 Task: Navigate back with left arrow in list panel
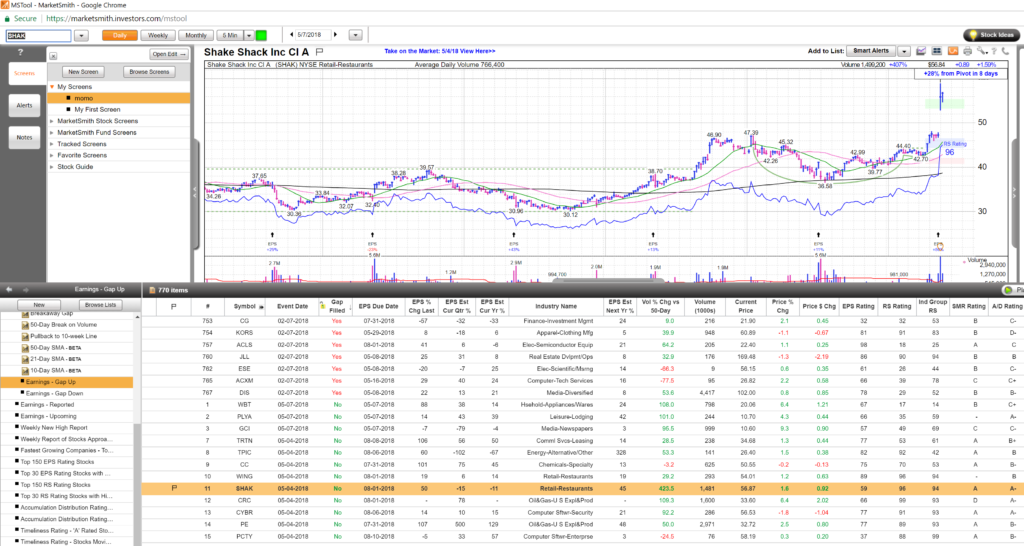pyautogui.click(x=9, y=289)
